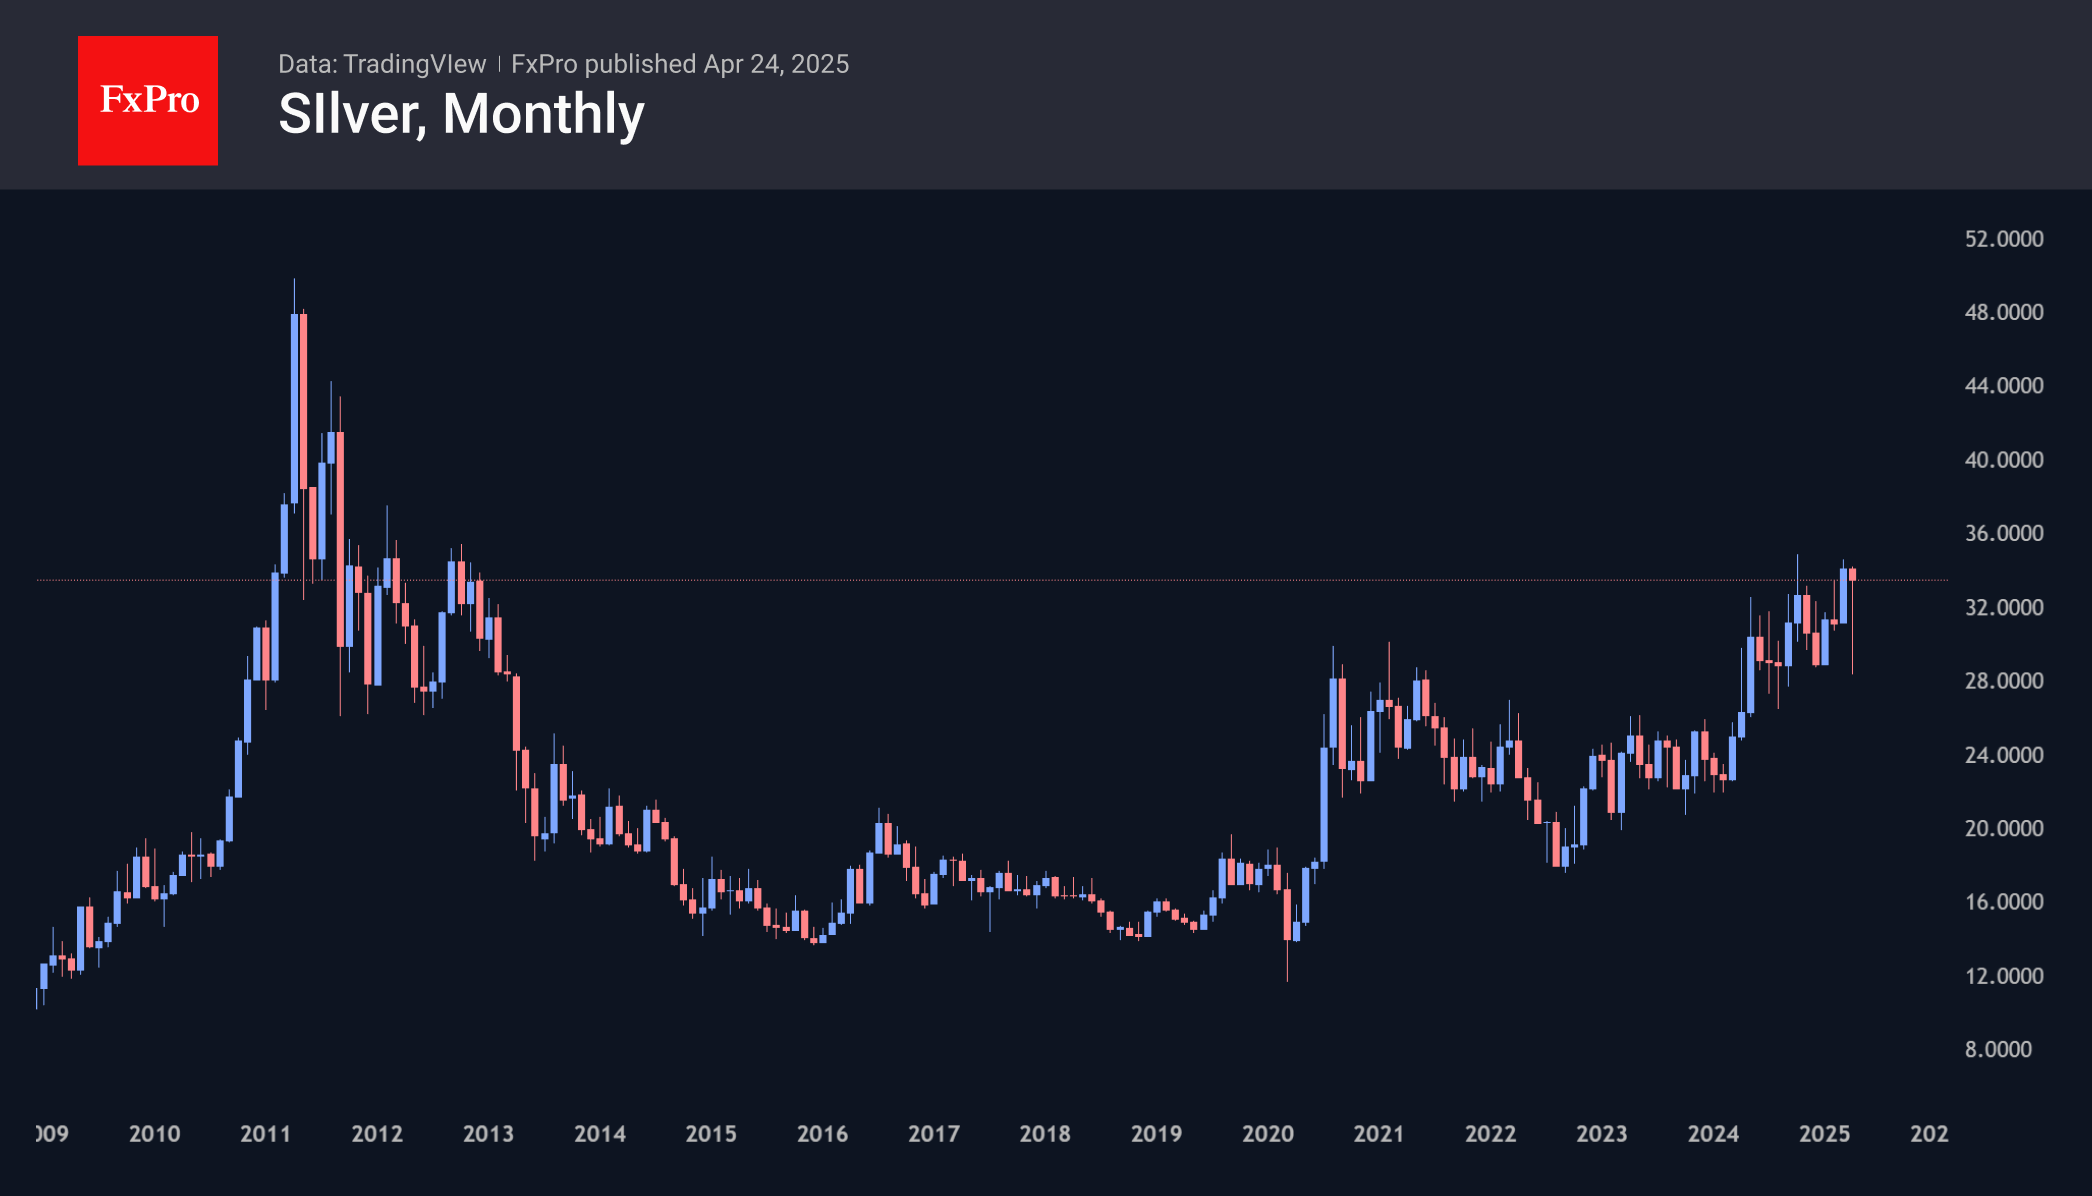Click the red FxPro logo

[x=148, y=100]
